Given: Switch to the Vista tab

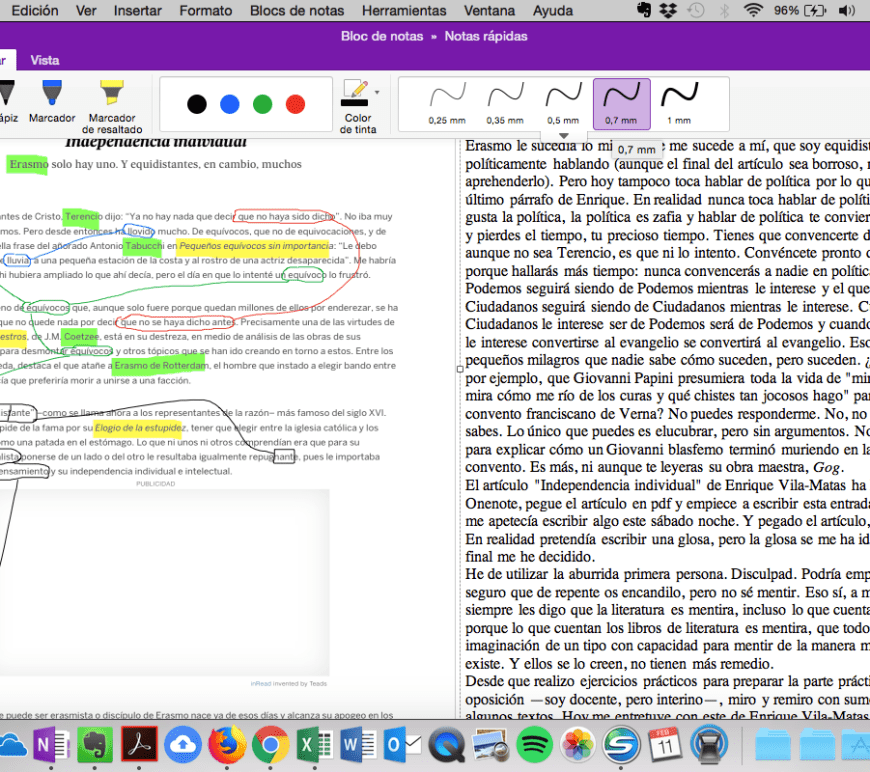Looking at the screenshot, I should click(x=45, y=60).
